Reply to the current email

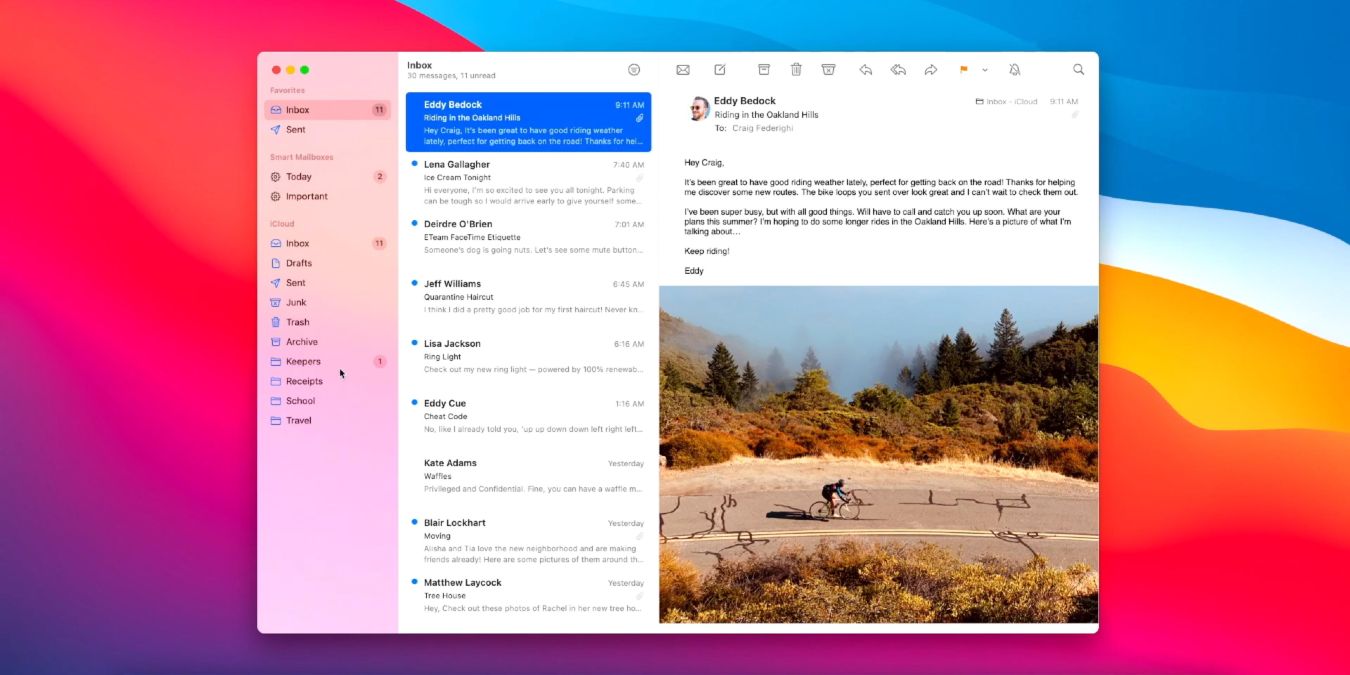pos(866,69)
